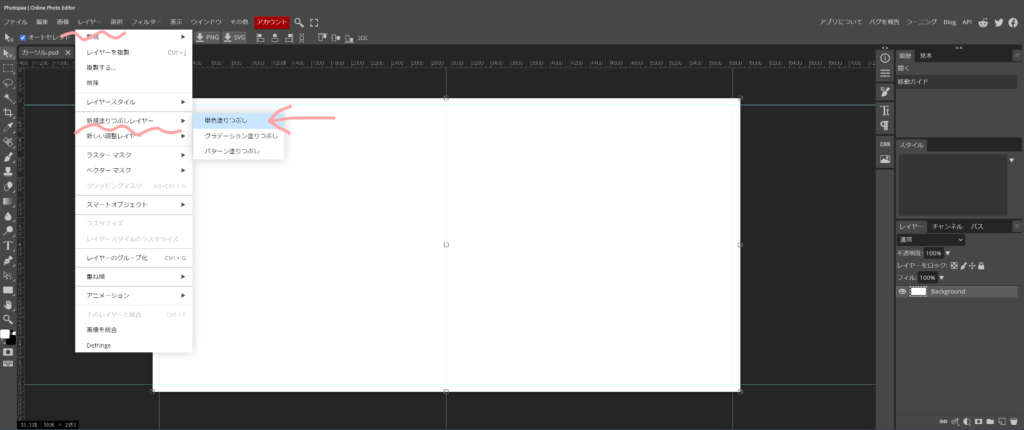
Task: Hide the Background layer with the eye icon
Action: tap(903, 291)
